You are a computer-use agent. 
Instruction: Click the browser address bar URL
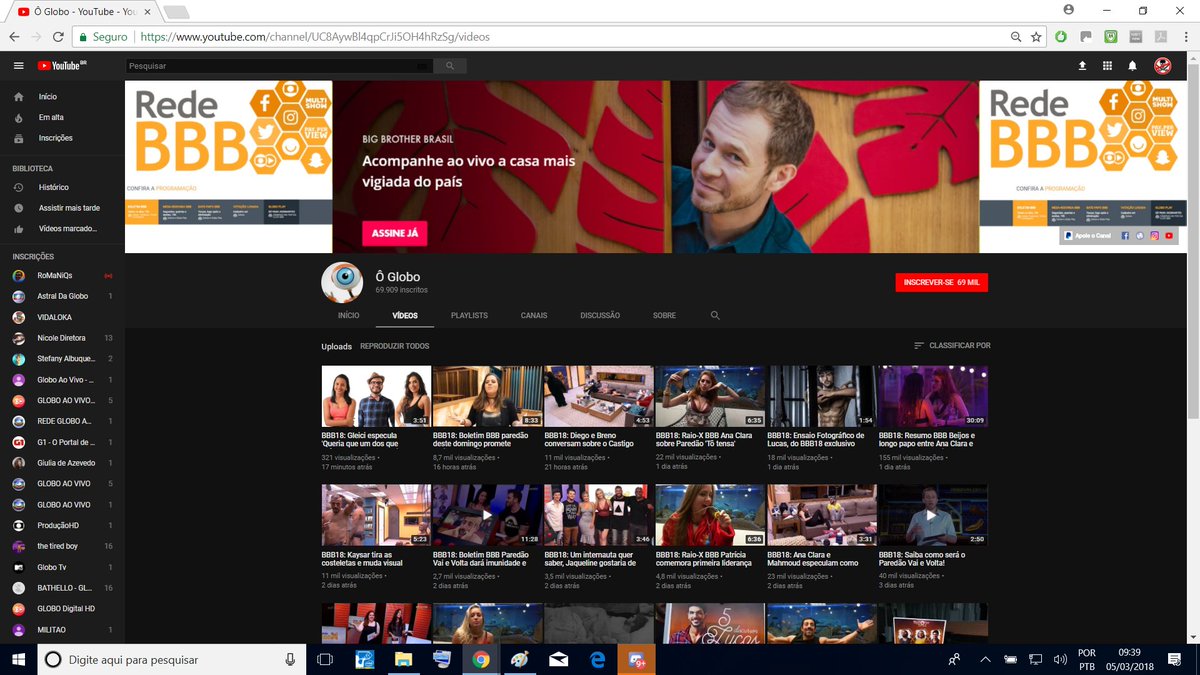coord(315,37)
